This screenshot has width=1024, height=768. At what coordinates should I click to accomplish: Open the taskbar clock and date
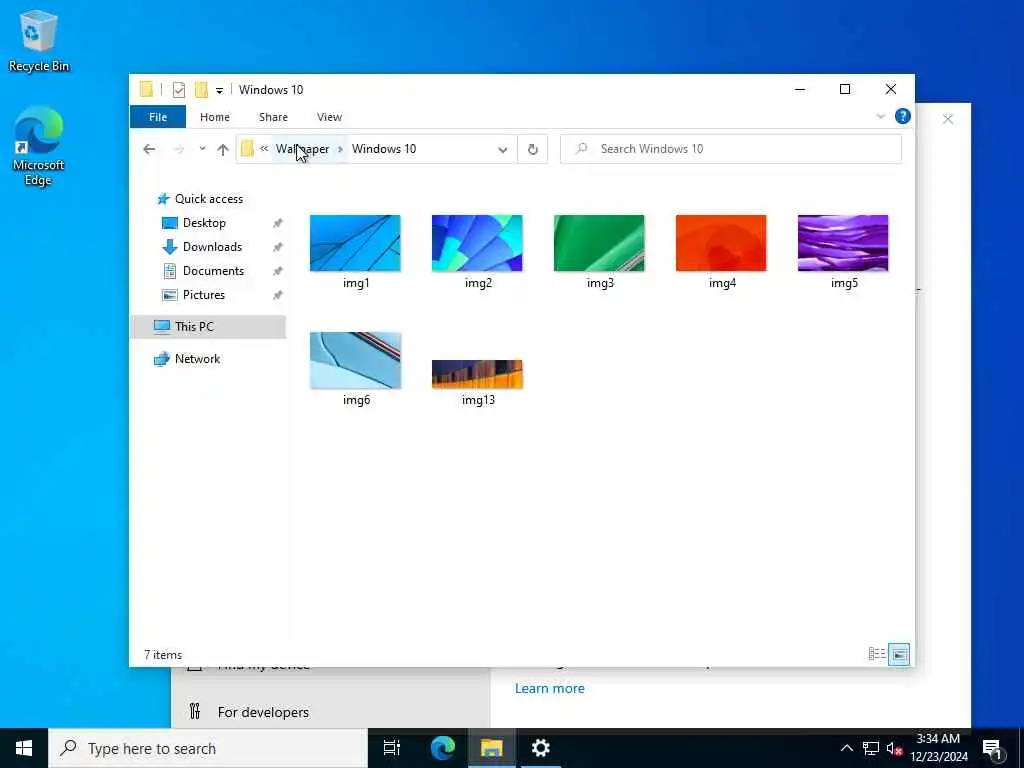point(938,748)
